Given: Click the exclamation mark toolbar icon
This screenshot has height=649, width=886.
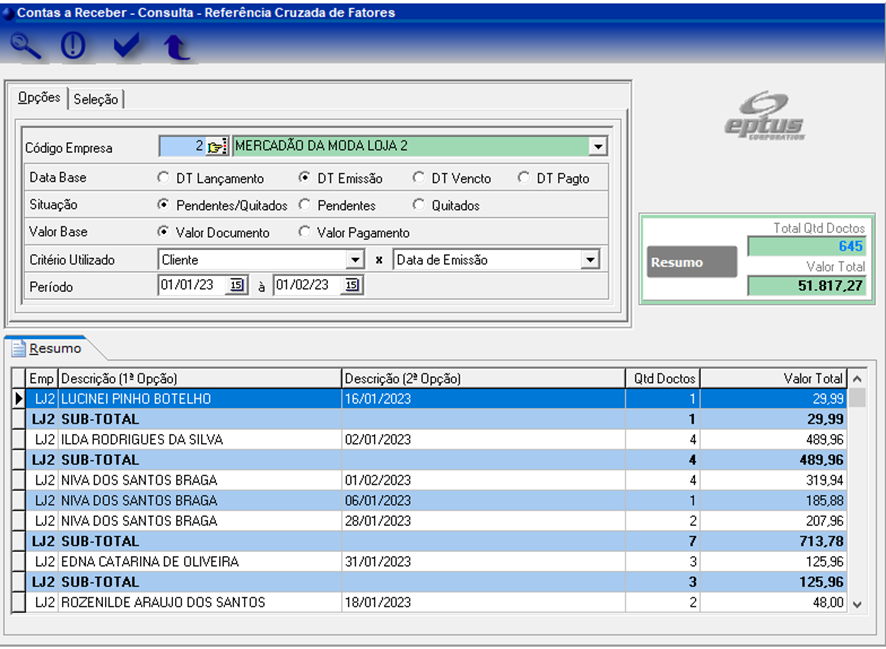Looking at the screenshot, I should (74, 46).
